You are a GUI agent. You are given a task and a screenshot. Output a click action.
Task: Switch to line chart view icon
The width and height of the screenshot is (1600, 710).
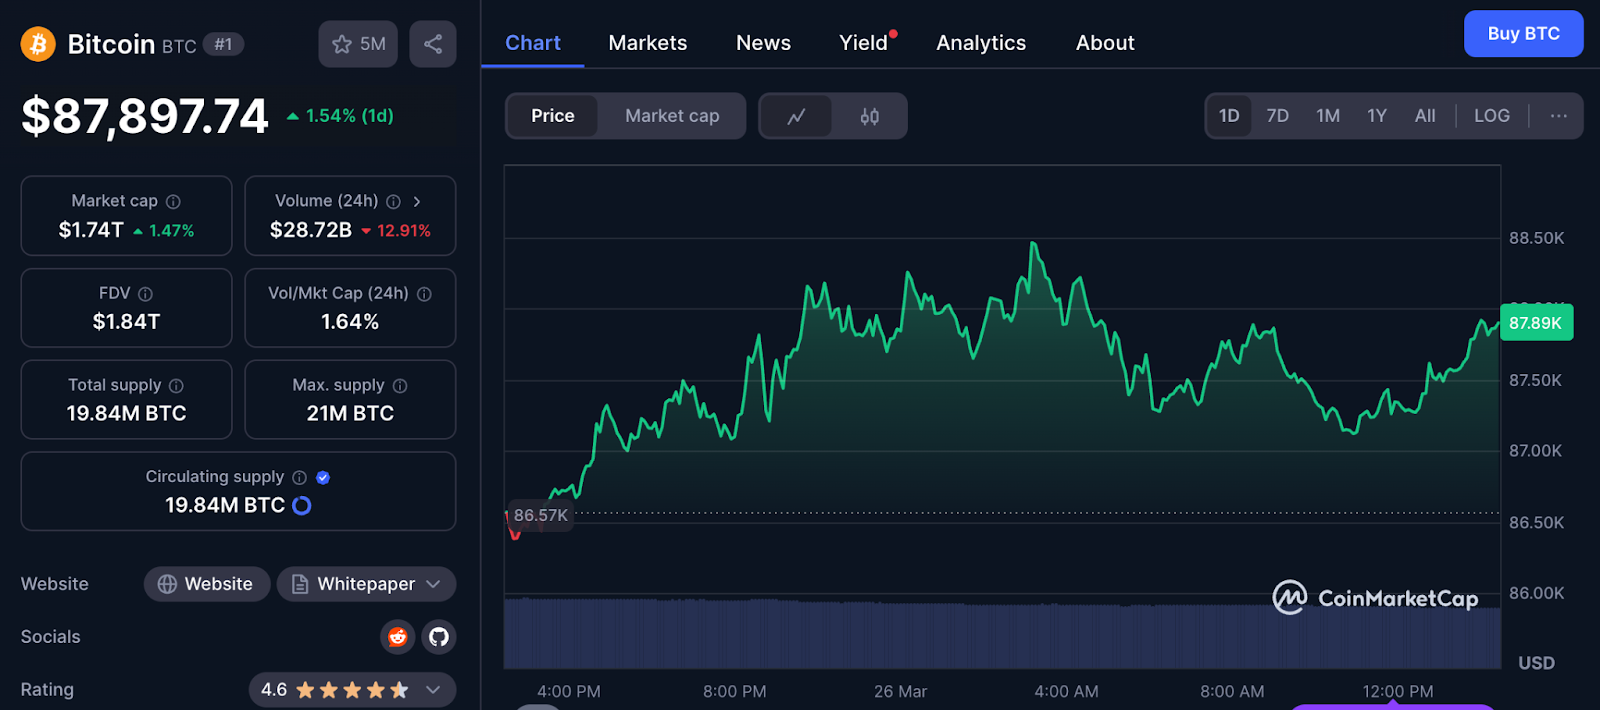[796, 116]
